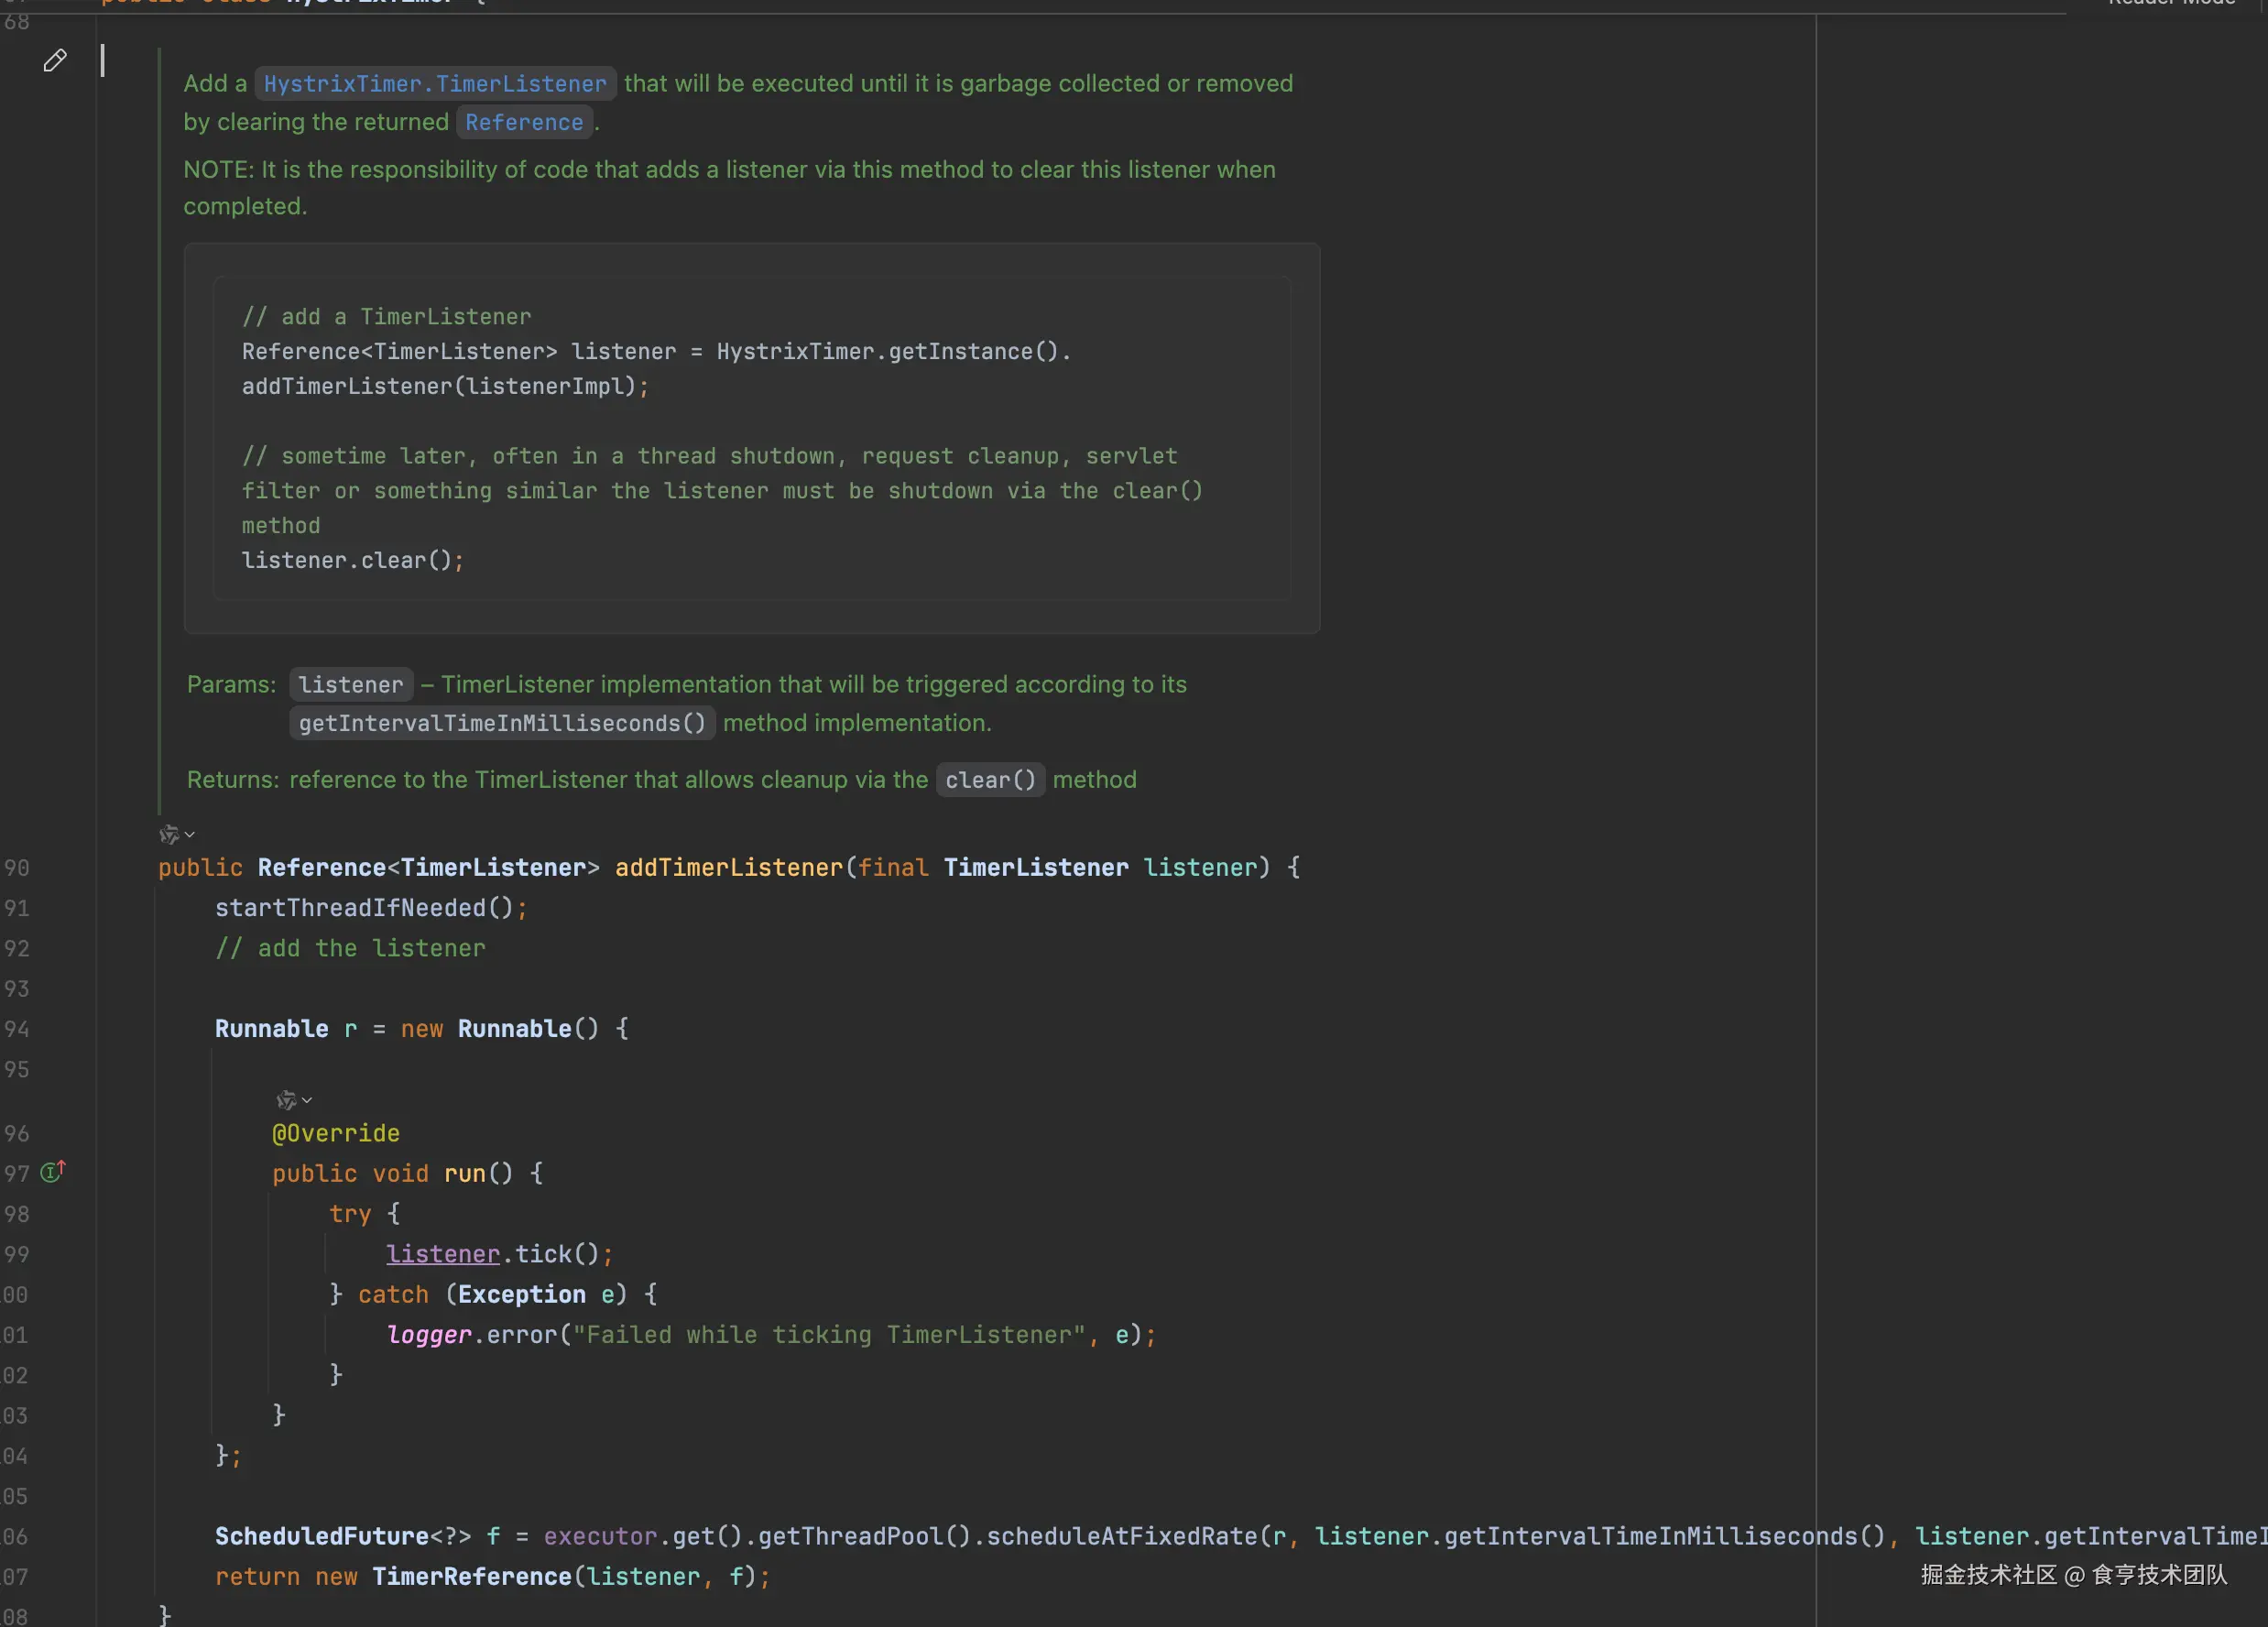Follow the Reference link in the Javadoc
This screenshot has height=1627, width=2268.
click(x=523, y=122)
